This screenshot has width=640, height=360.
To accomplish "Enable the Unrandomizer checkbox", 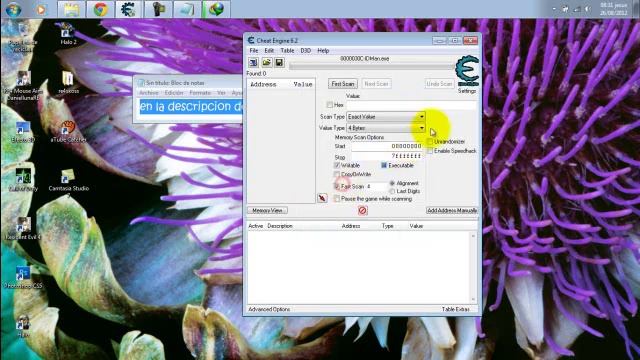I will click(x=430, y=141).
